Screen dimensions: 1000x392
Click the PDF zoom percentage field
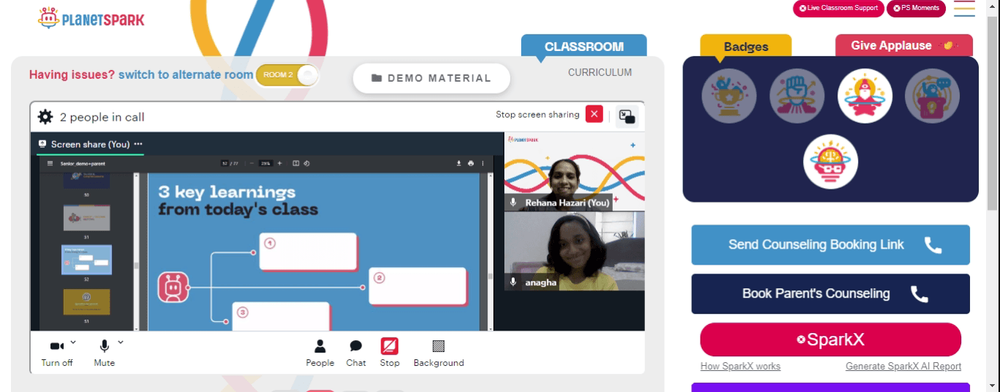[x=265, y=163]
